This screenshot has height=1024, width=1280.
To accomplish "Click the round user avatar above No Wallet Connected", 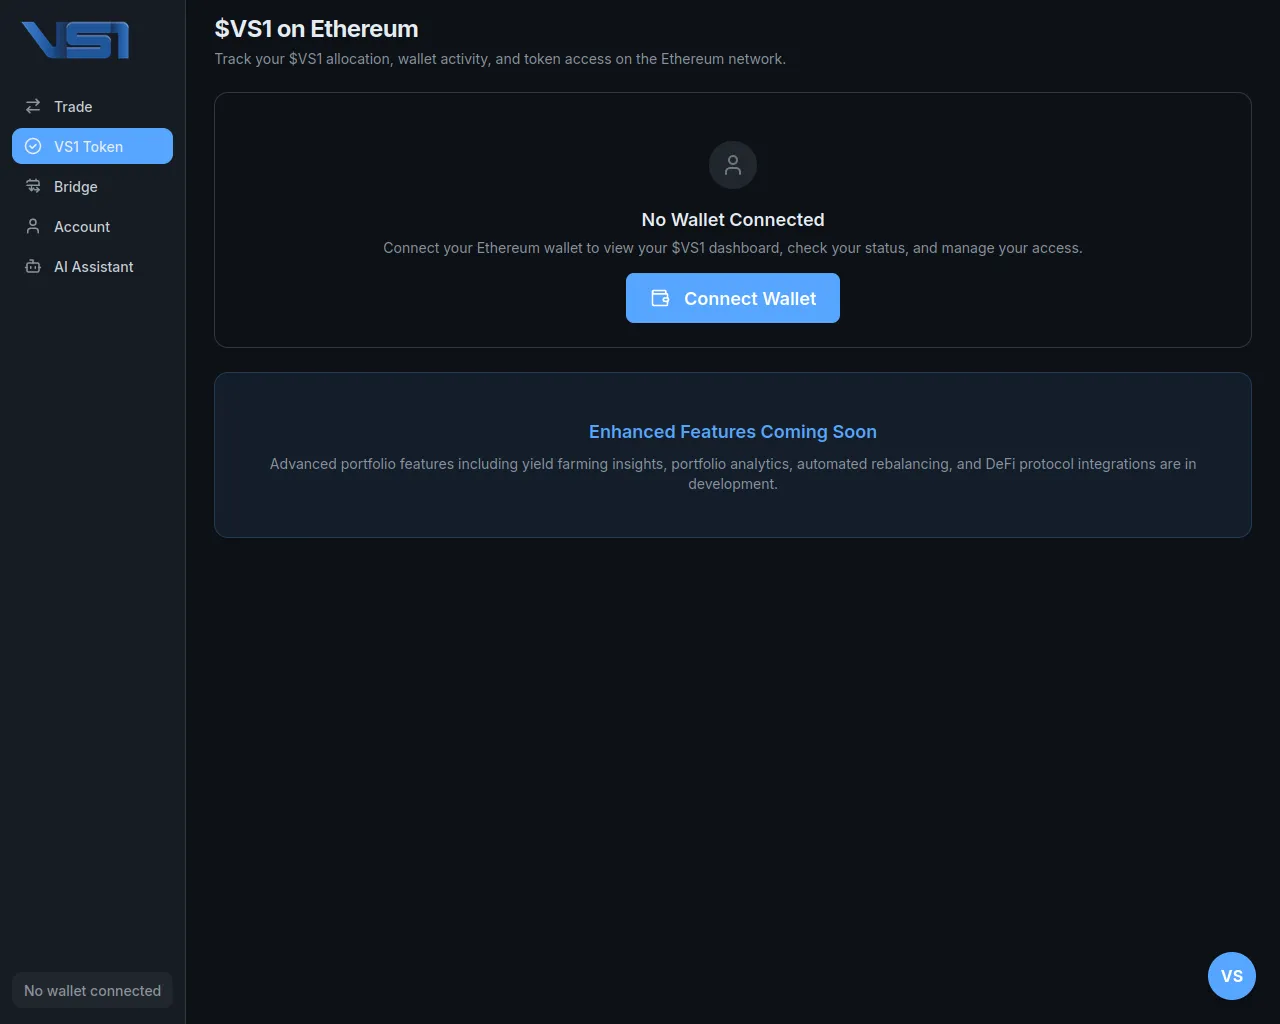I will pyautogui.click(x=732, y=165).
